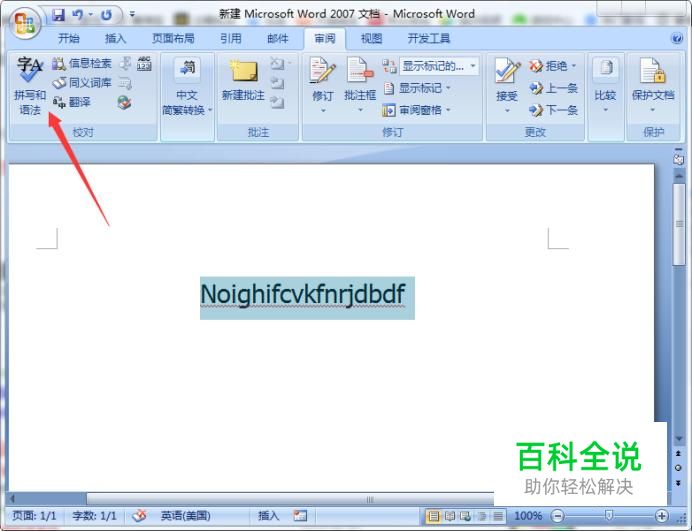Save the document from quick access toolbar
This screenshot has height=531, width=692.
[58, 15]
